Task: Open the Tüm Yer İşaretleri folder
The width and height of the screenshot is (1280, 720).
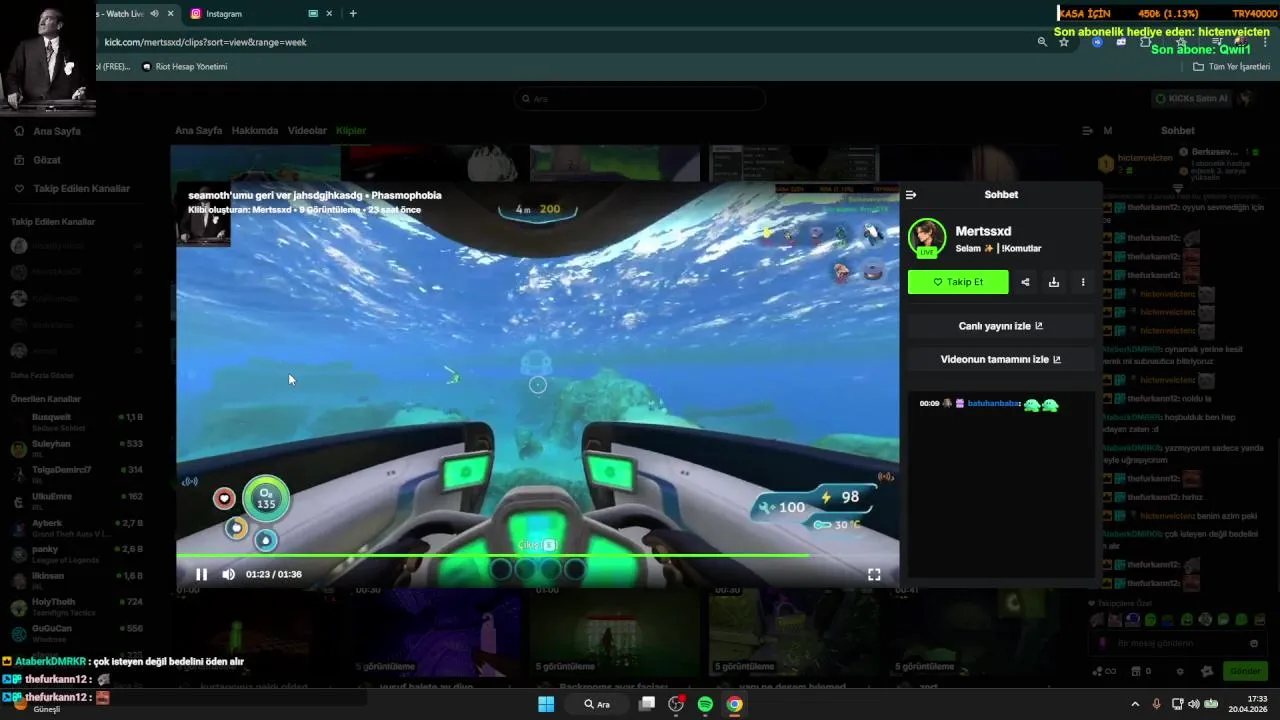Action: tap(1231, 67)
